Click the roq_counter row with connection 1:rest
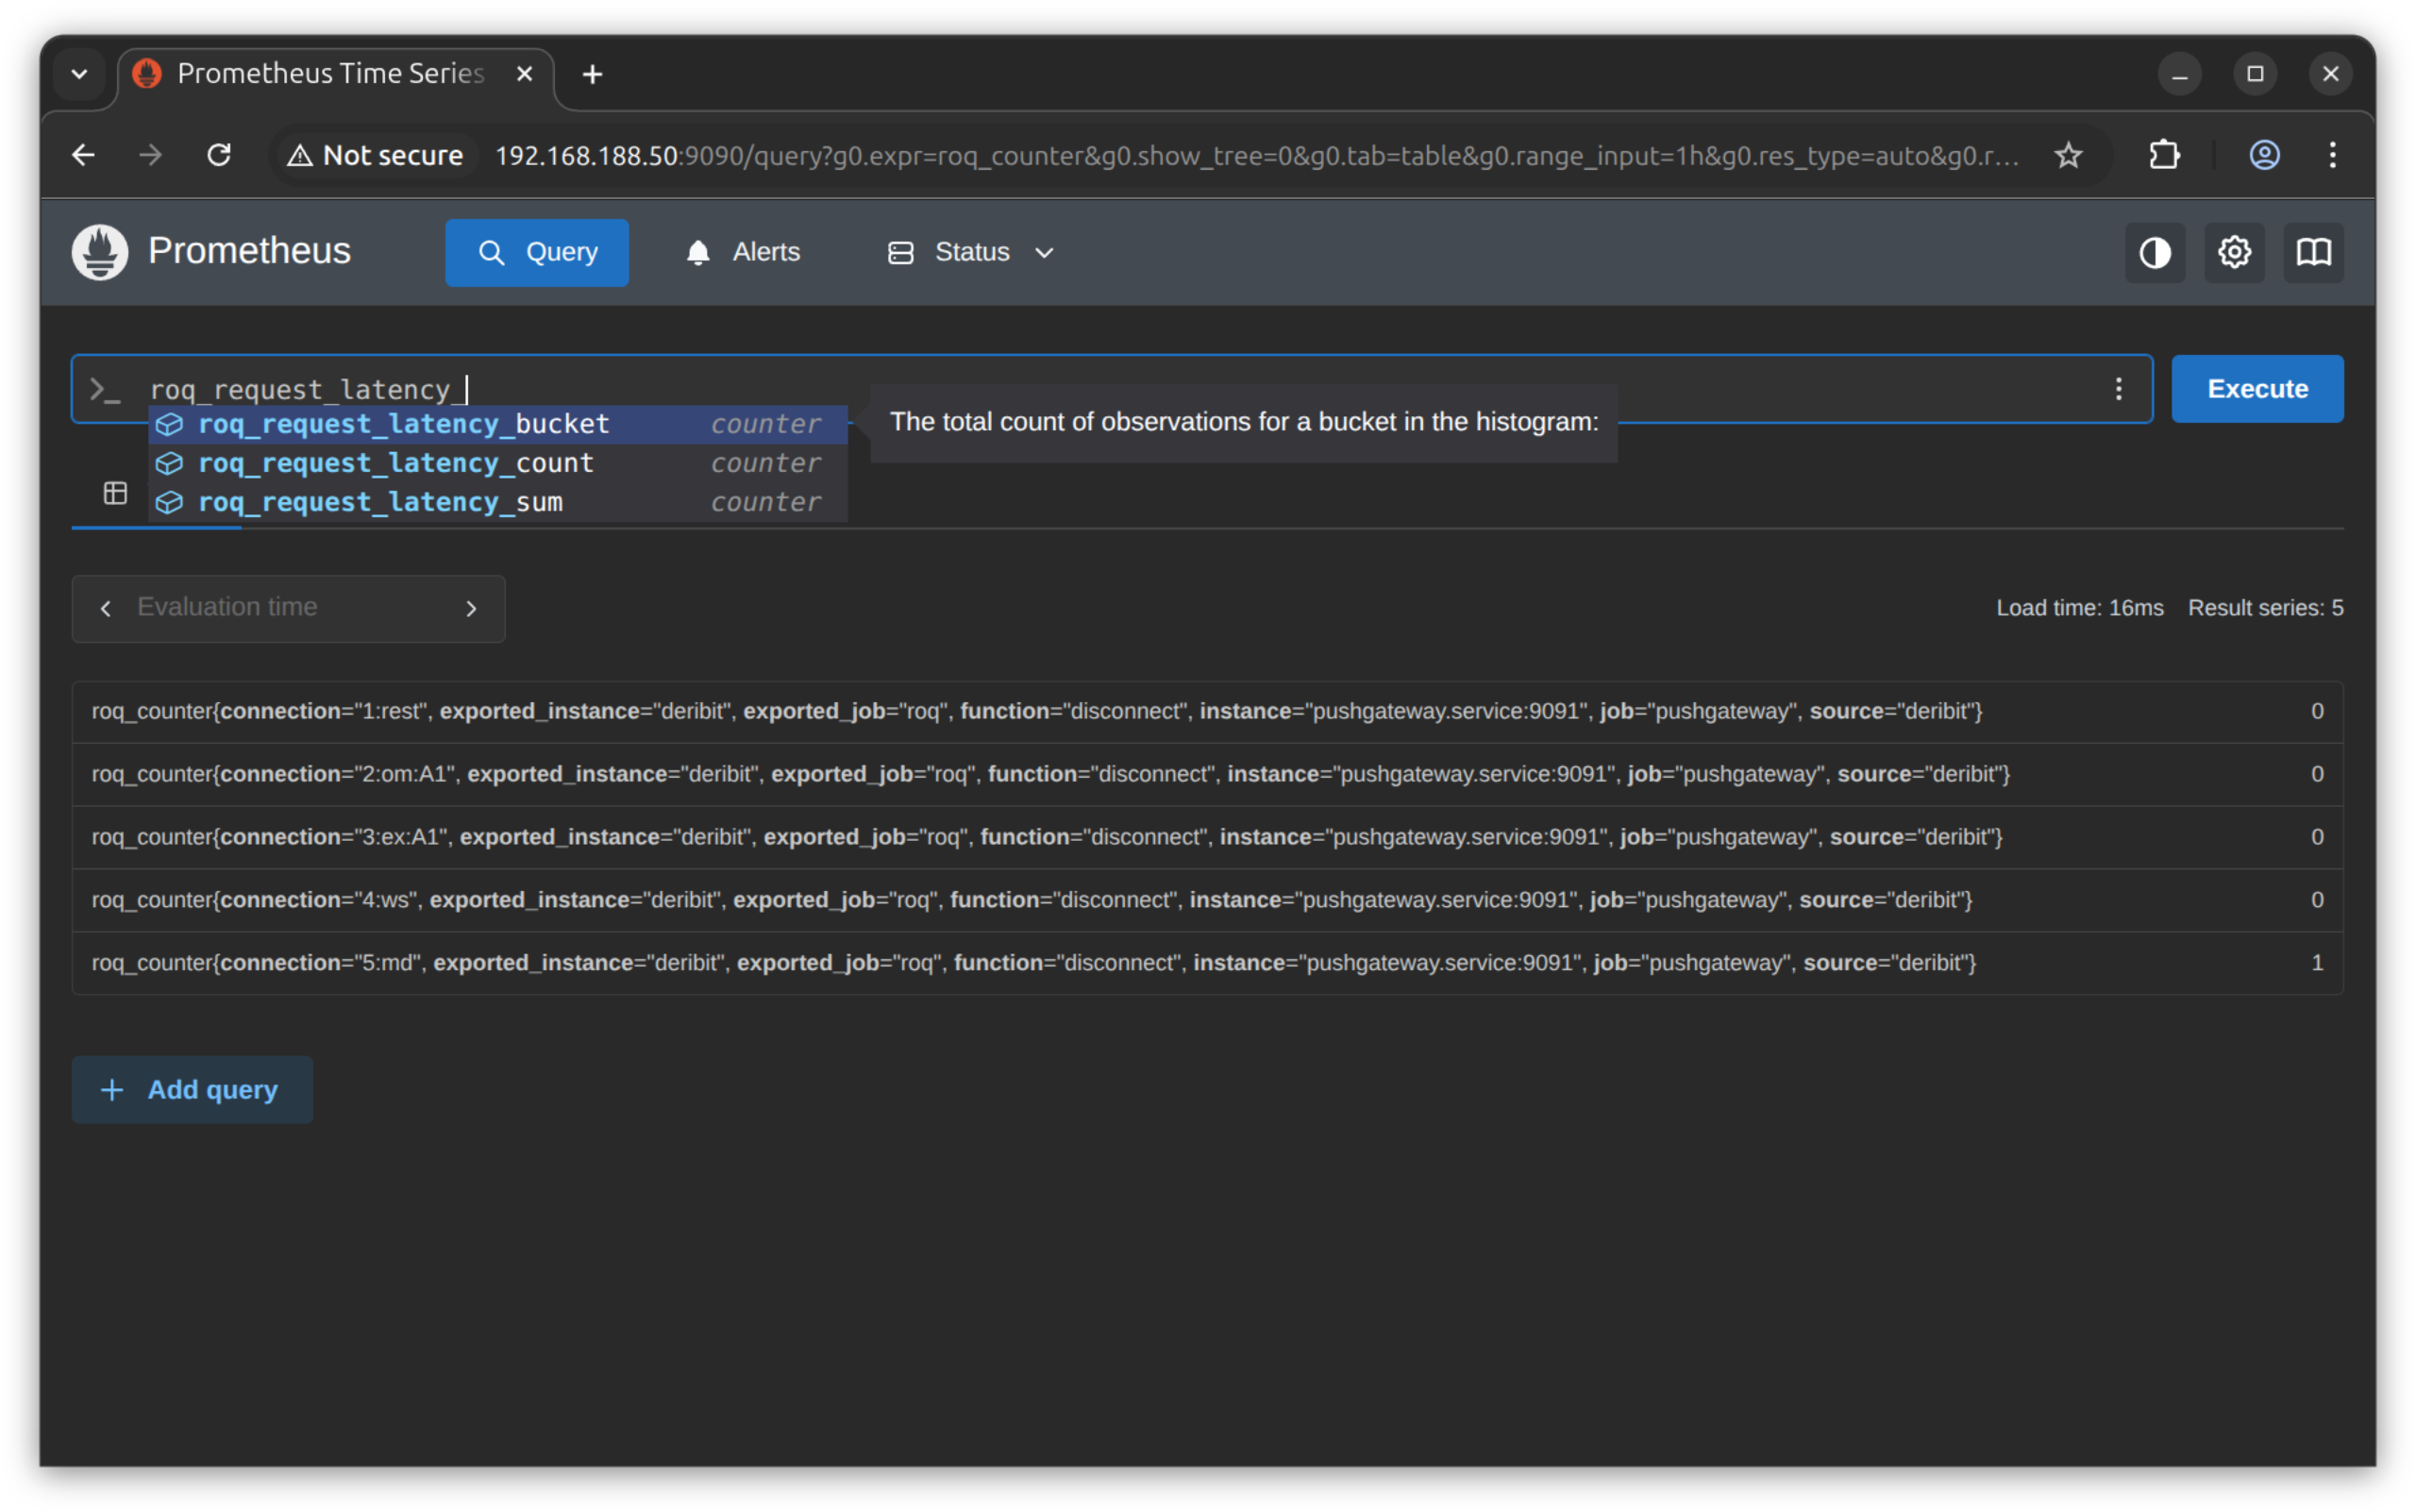 [1207, 711]
